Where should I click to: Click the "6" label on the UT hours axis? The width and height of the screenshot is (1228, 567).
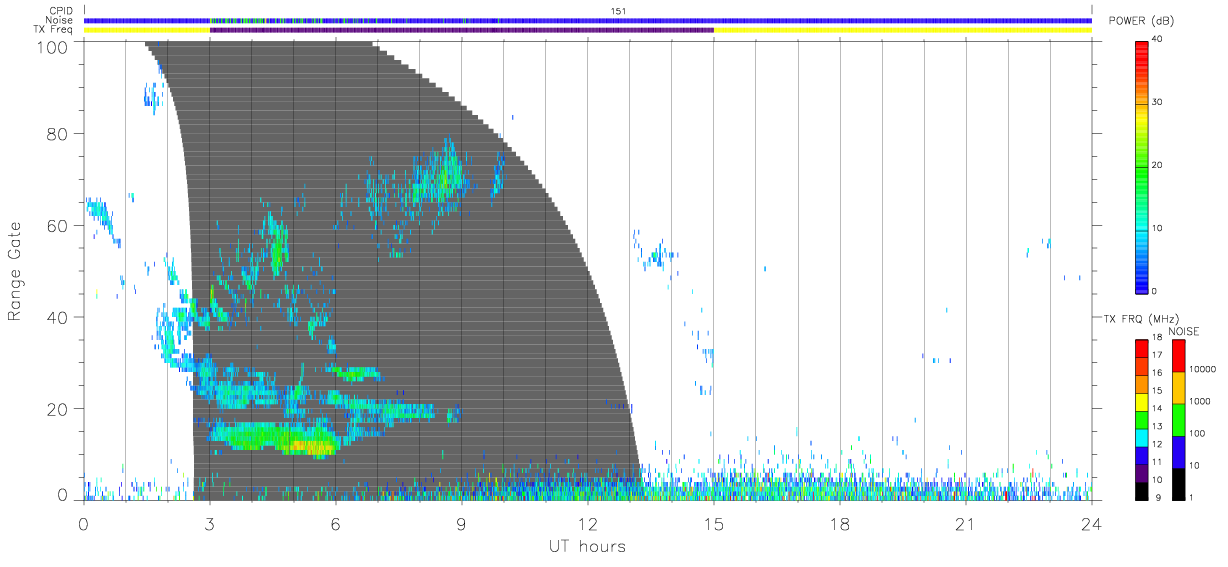pos(336,524)
